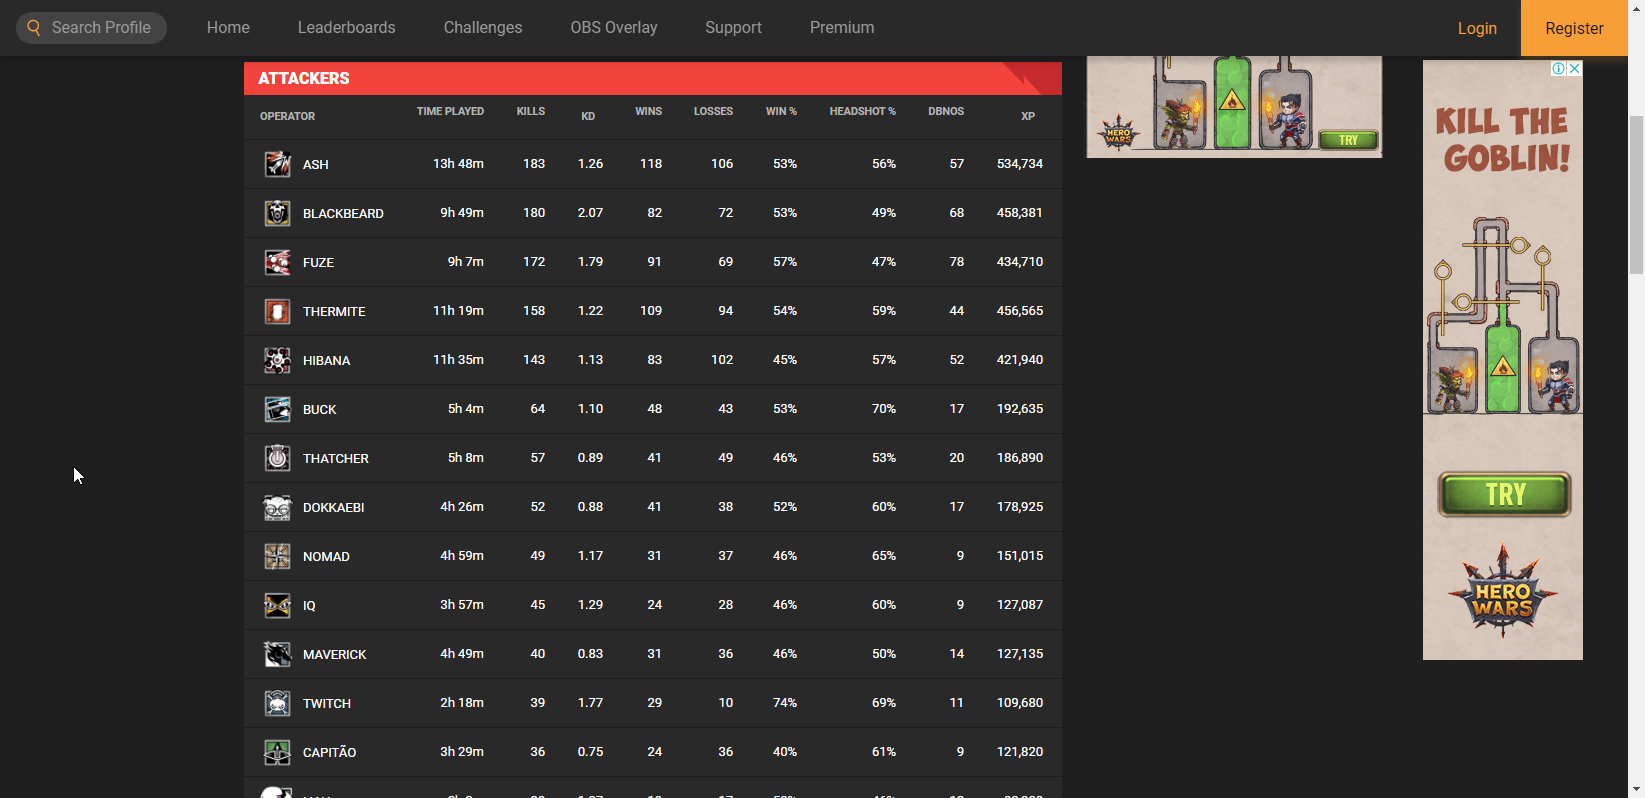Click the Dokkaebi operator icon
This screenshot has width=1645, height=798.
coord(277,507)
